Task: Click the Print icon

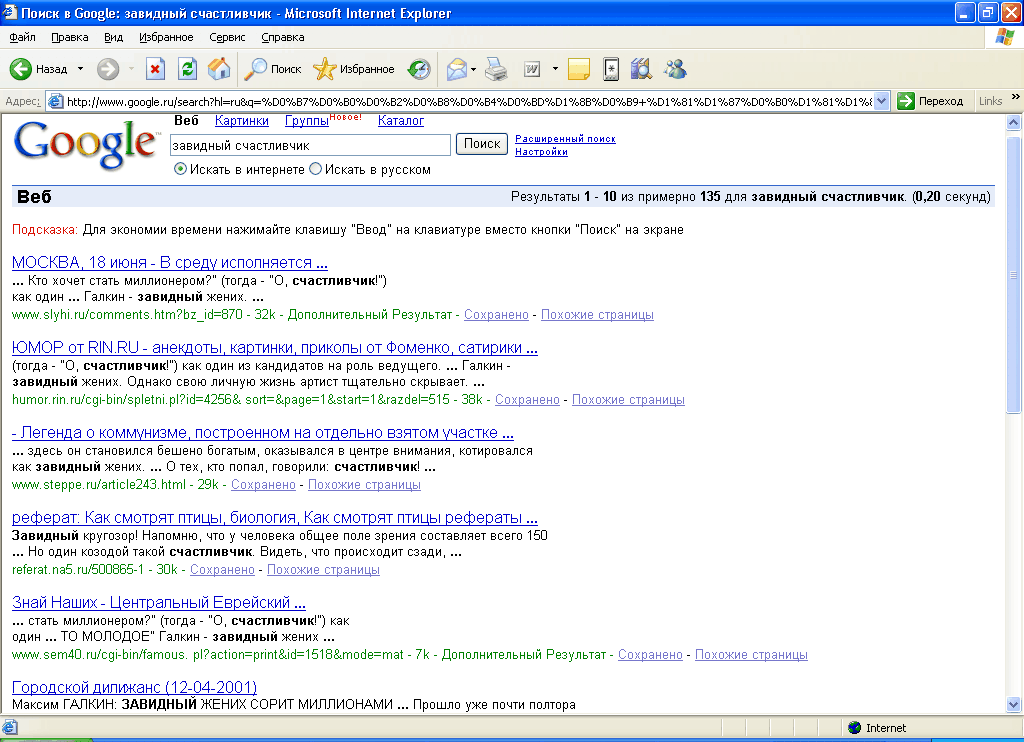Action: (496, 69)
